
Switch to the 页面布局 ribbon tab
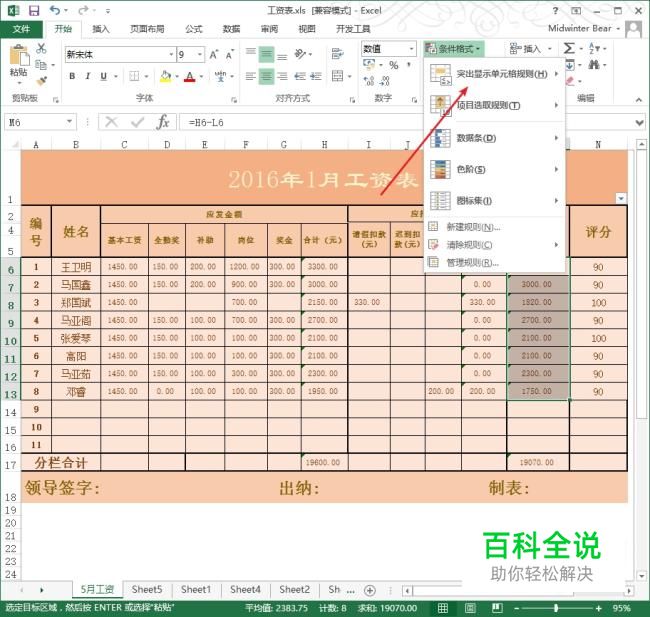pyautogui.click(x=147, y=29)
